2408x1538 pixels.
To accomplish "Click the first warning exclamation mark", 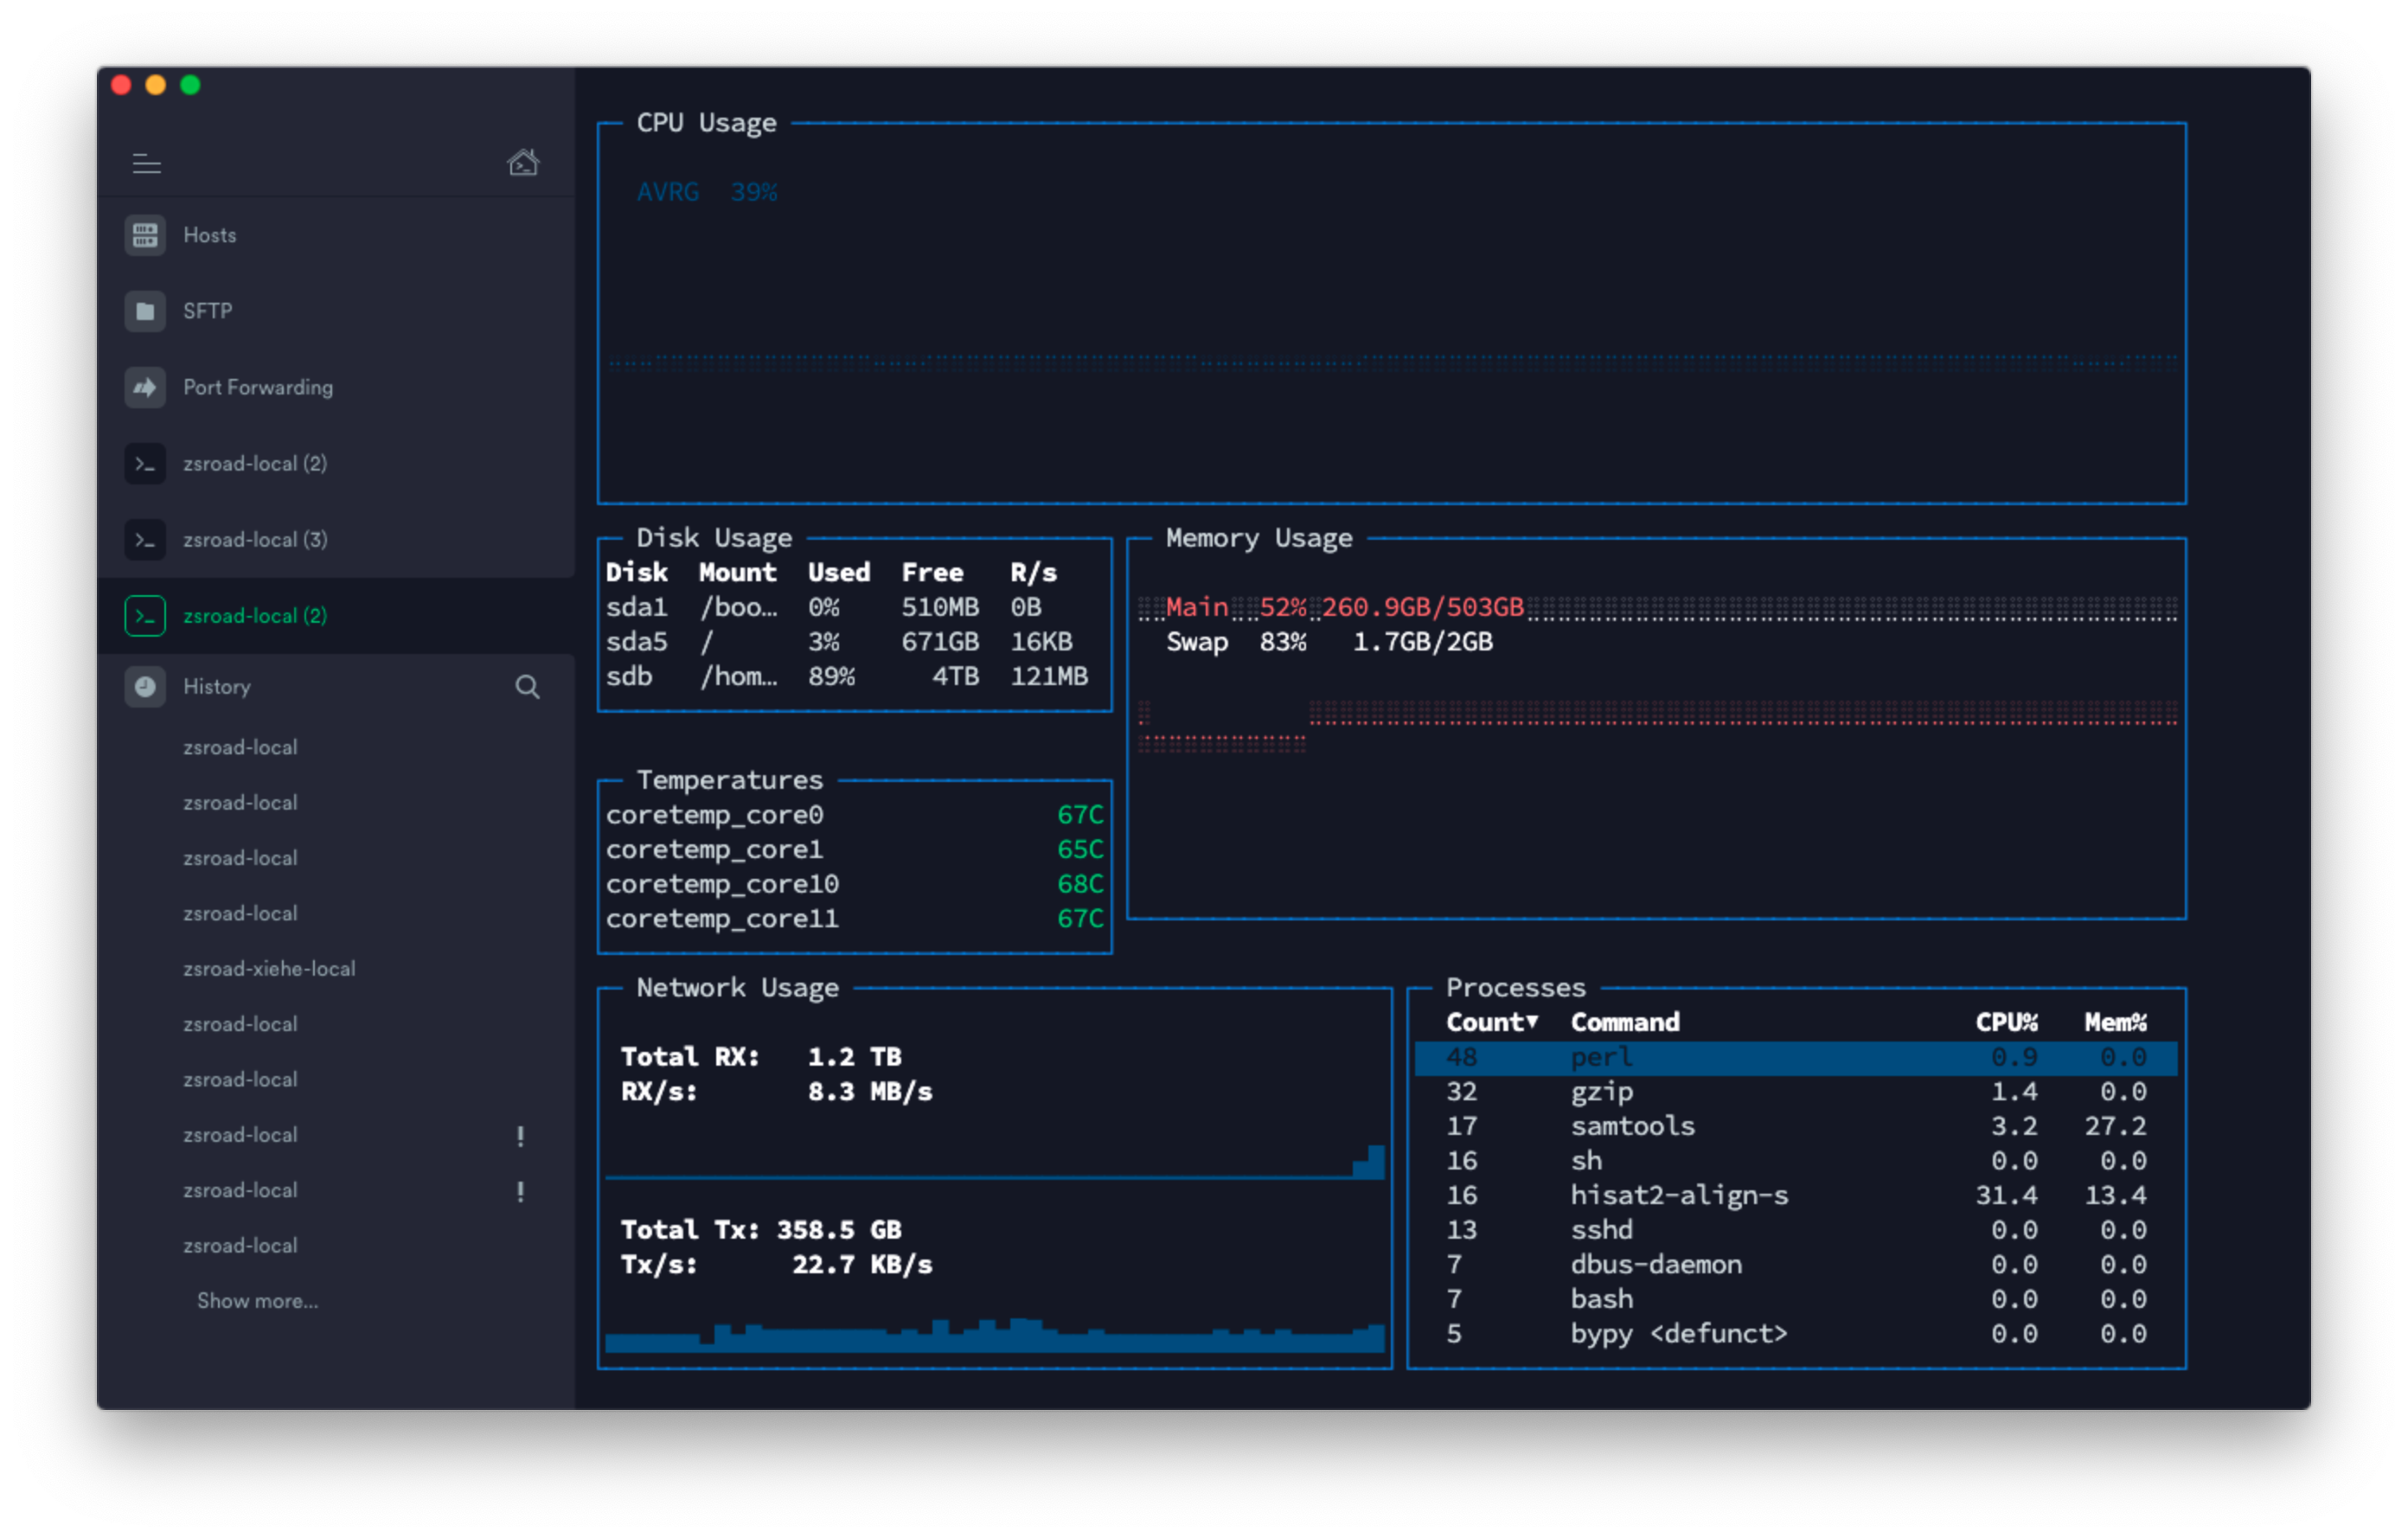I will click(520, 1135).
